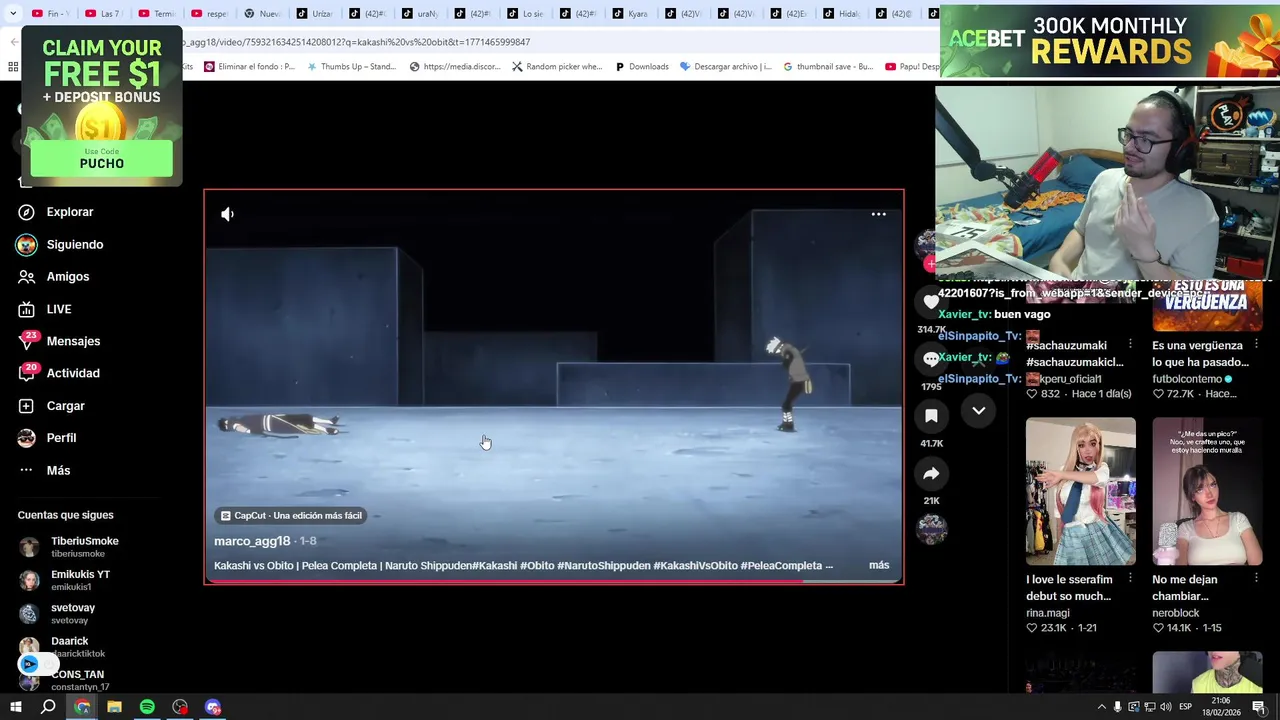Open the three-dot options on the video player

click(x=878, y=214)
